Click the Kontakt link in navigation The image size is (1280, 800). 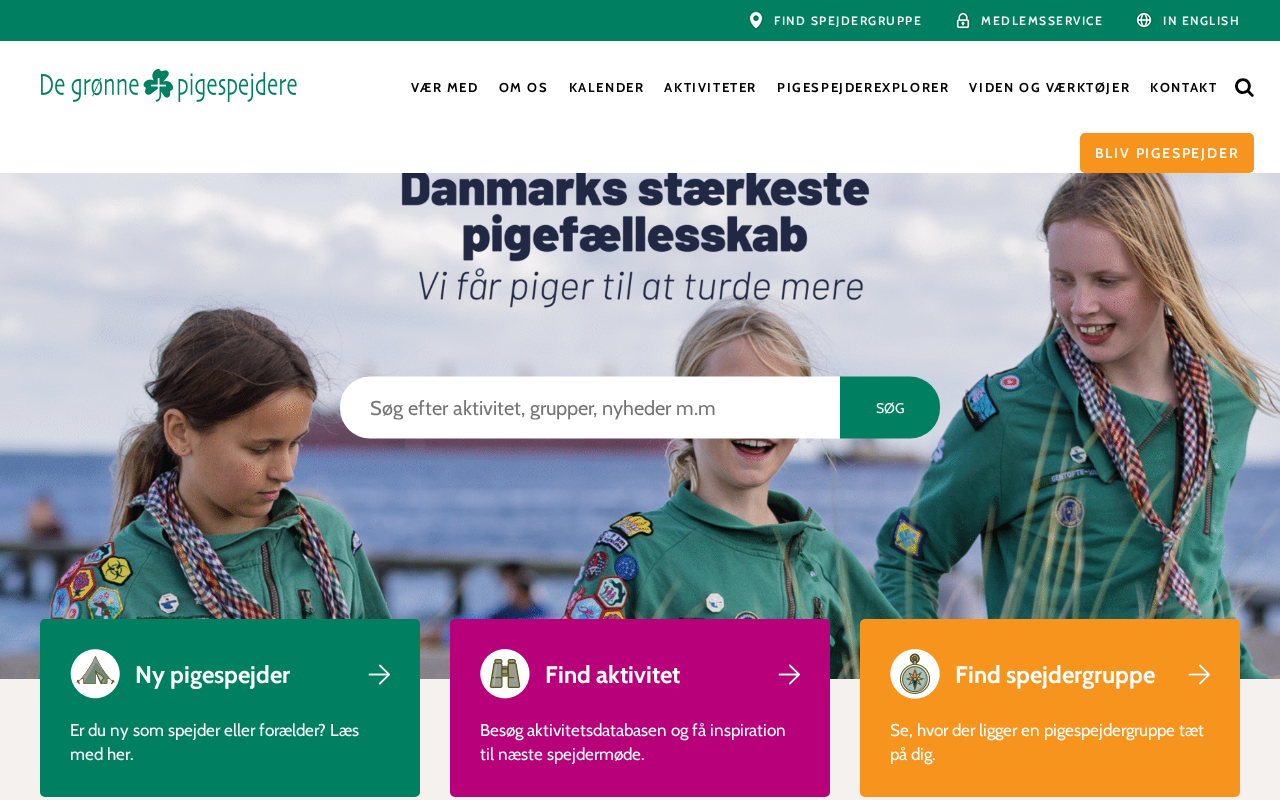tap(1183, 88)
